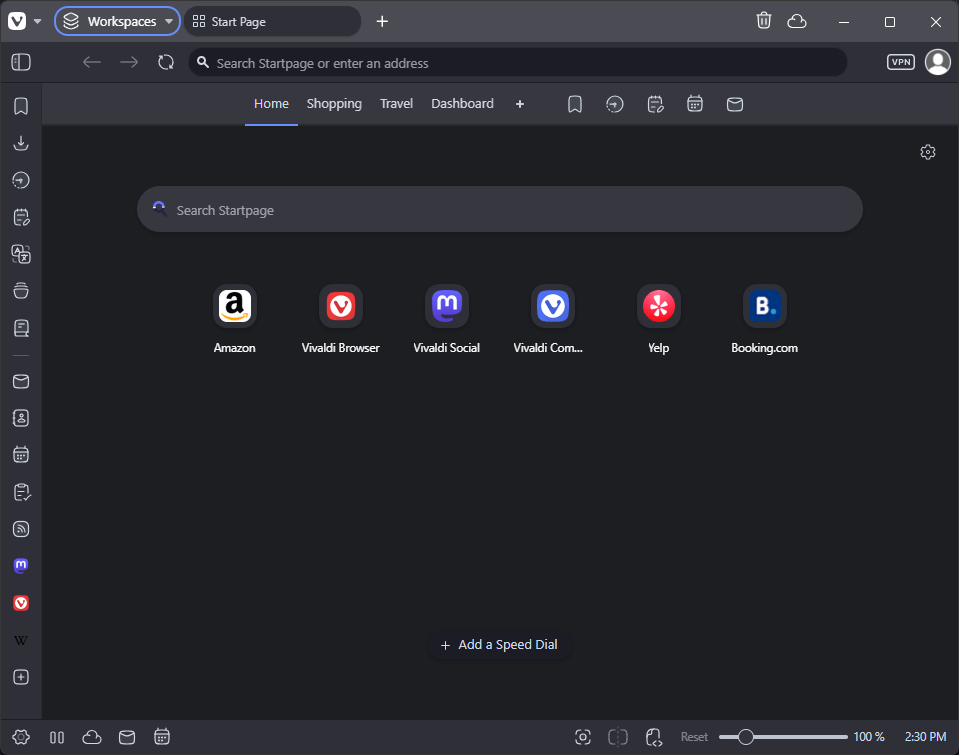Add a new web panel
The image size is (959, 755).
pos(21,677)
